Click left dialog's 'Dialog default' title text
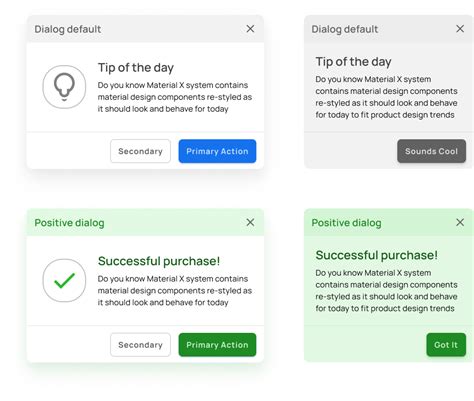The image size is (474, 401). [x=68, y=29]
